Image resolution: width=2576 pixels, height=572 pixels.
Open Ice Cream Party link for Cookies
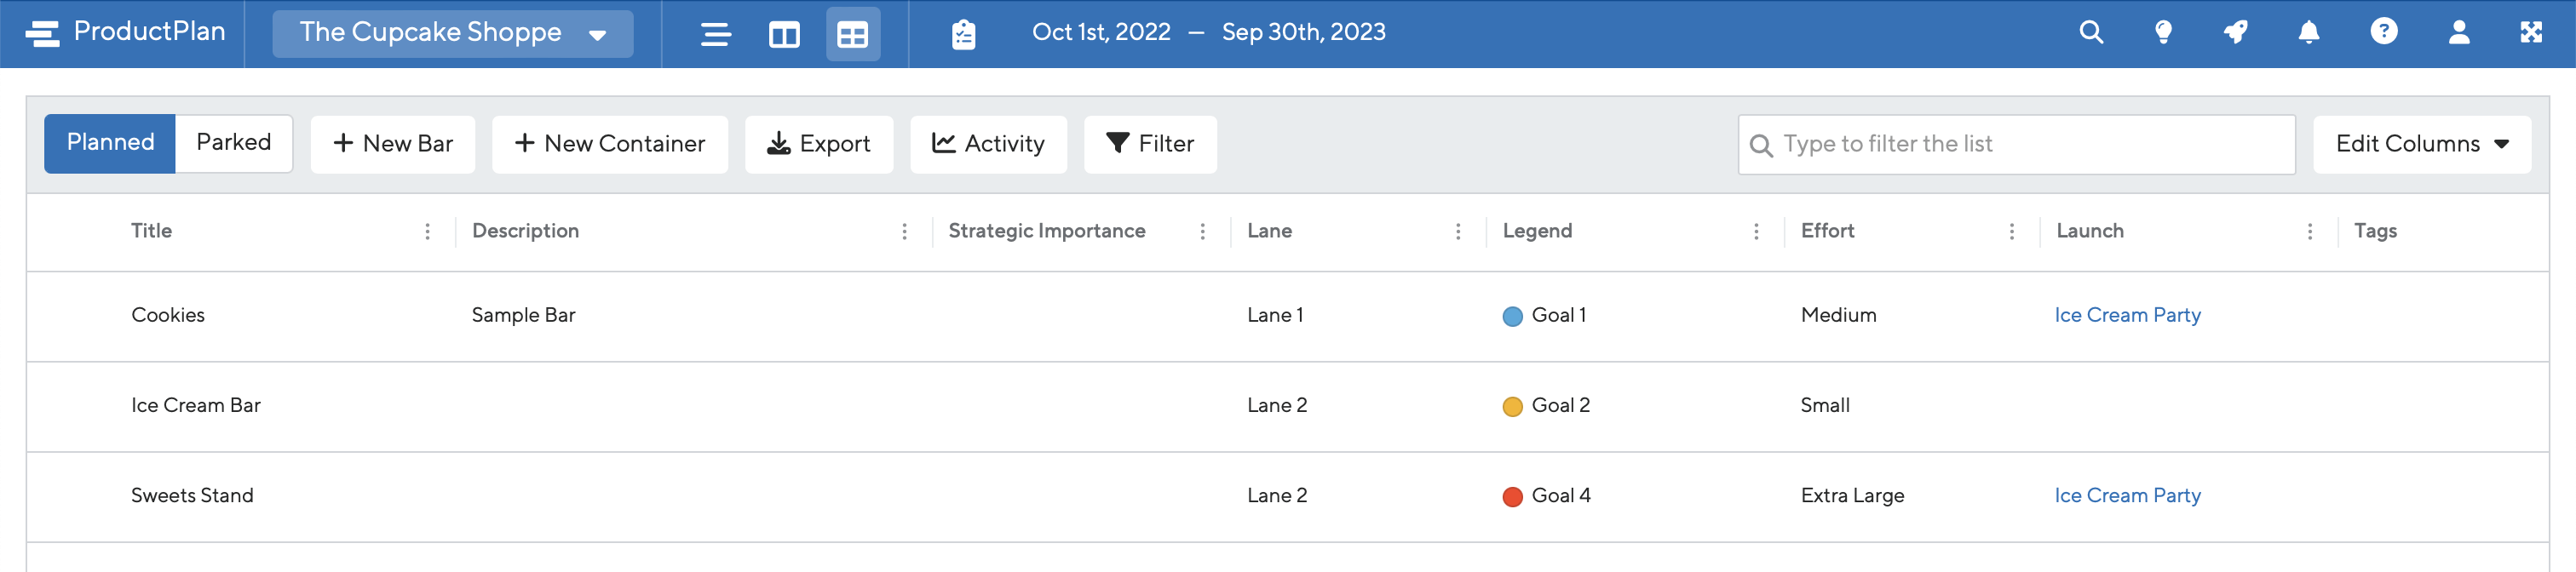[x=2127, y=315]
